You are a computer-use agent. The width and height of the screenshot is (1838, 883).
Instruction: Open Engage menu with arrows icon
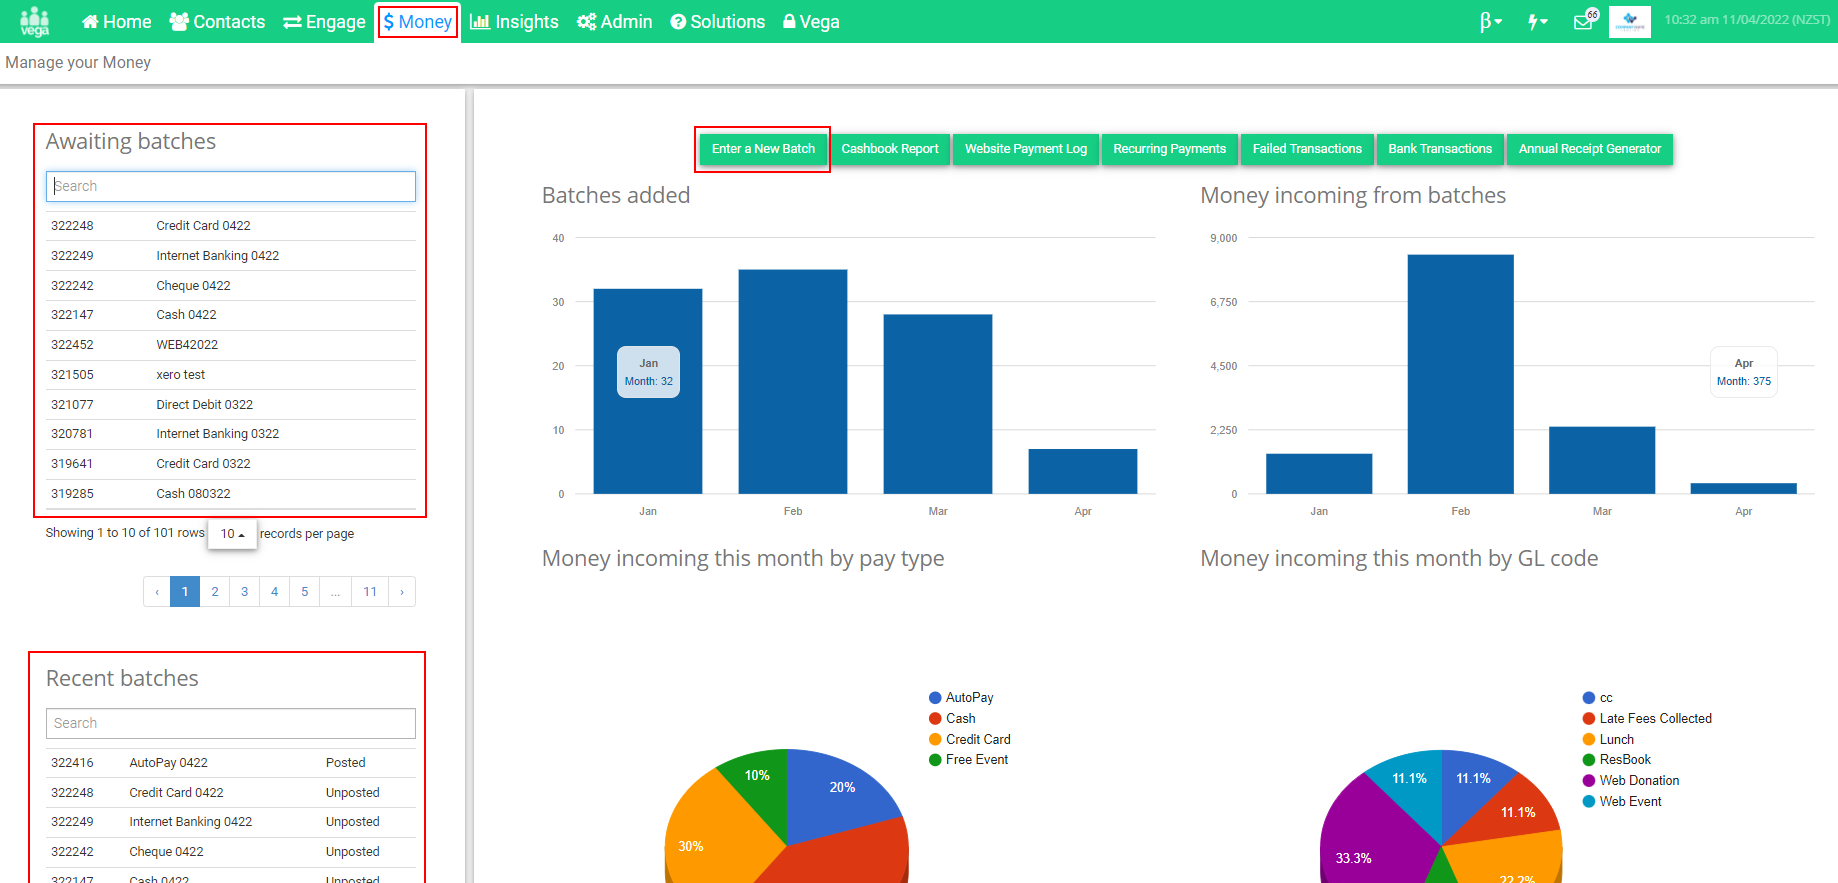coord(324,22)
